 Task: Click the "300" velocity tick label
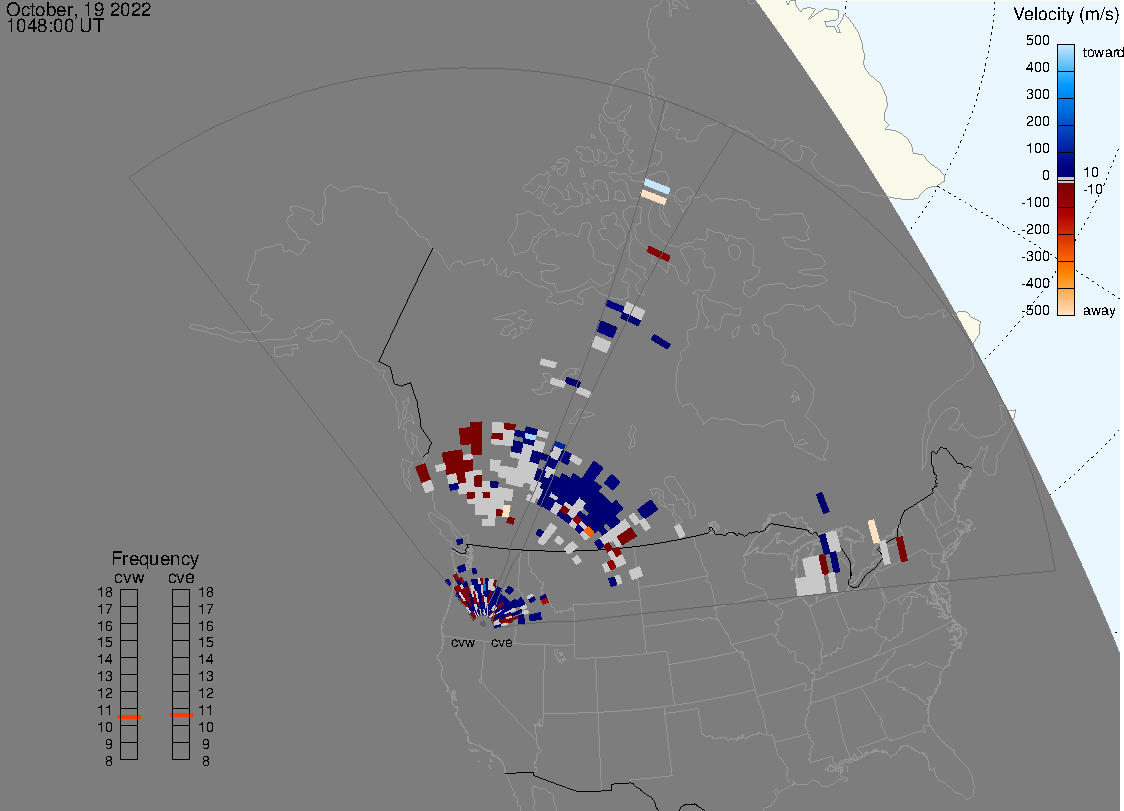coord(1037,95)
